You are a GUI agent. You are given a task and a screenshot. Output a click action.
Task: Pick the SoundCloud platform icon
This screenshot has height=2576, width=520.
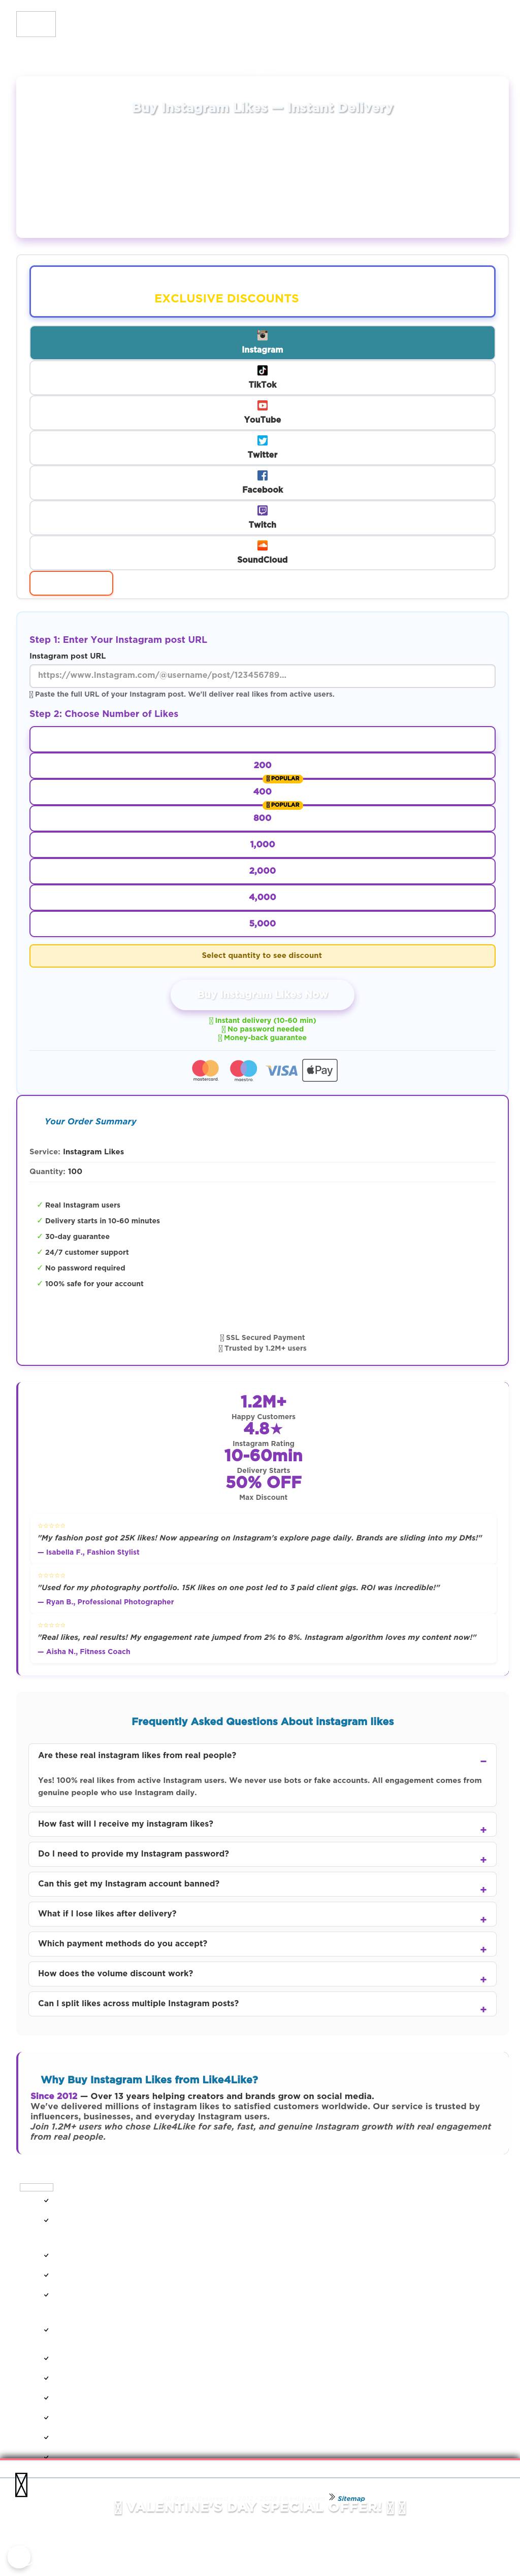[262, 546]
